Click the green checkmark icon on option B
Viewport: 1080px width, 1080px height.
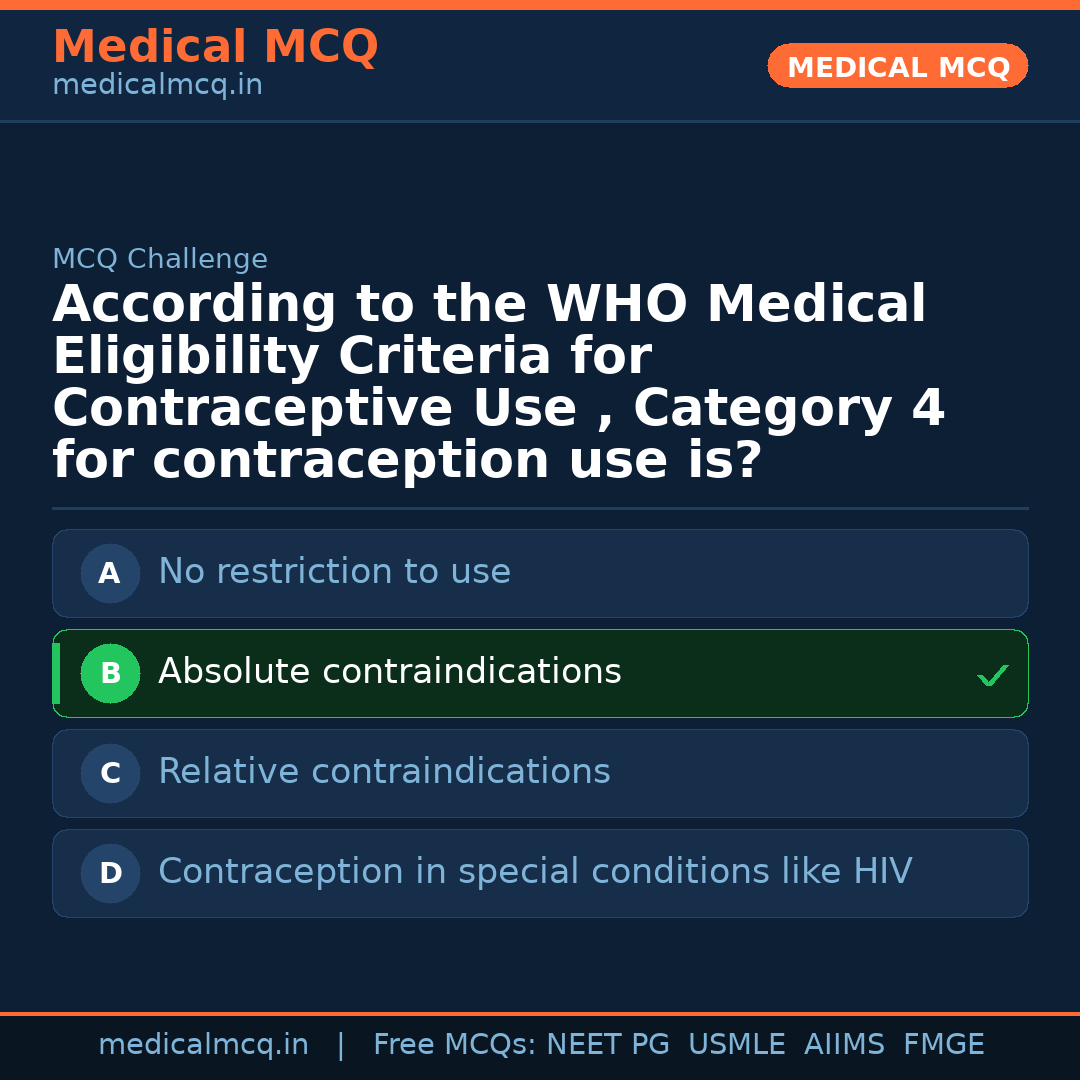(x=992, y=676)
